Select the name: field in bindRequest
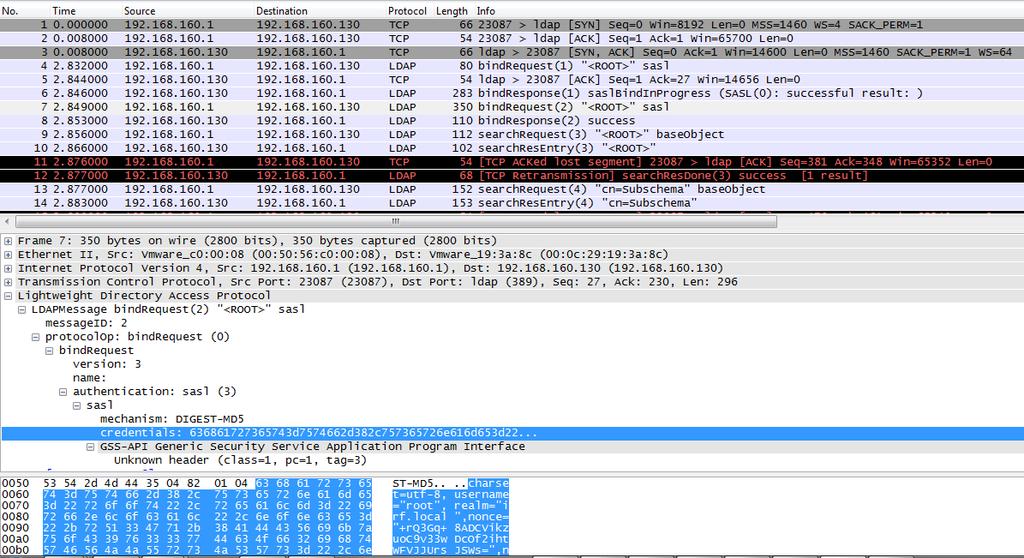Viewport: 1024px width, 558px height. point(89,378)
